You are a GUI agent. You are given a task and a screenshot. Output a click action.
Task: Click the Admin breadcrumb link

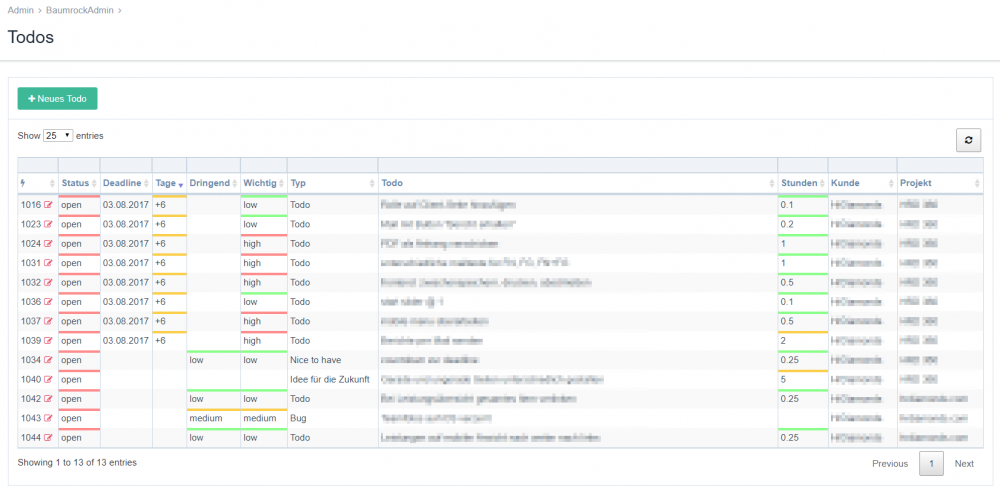[x=21, y=10]
